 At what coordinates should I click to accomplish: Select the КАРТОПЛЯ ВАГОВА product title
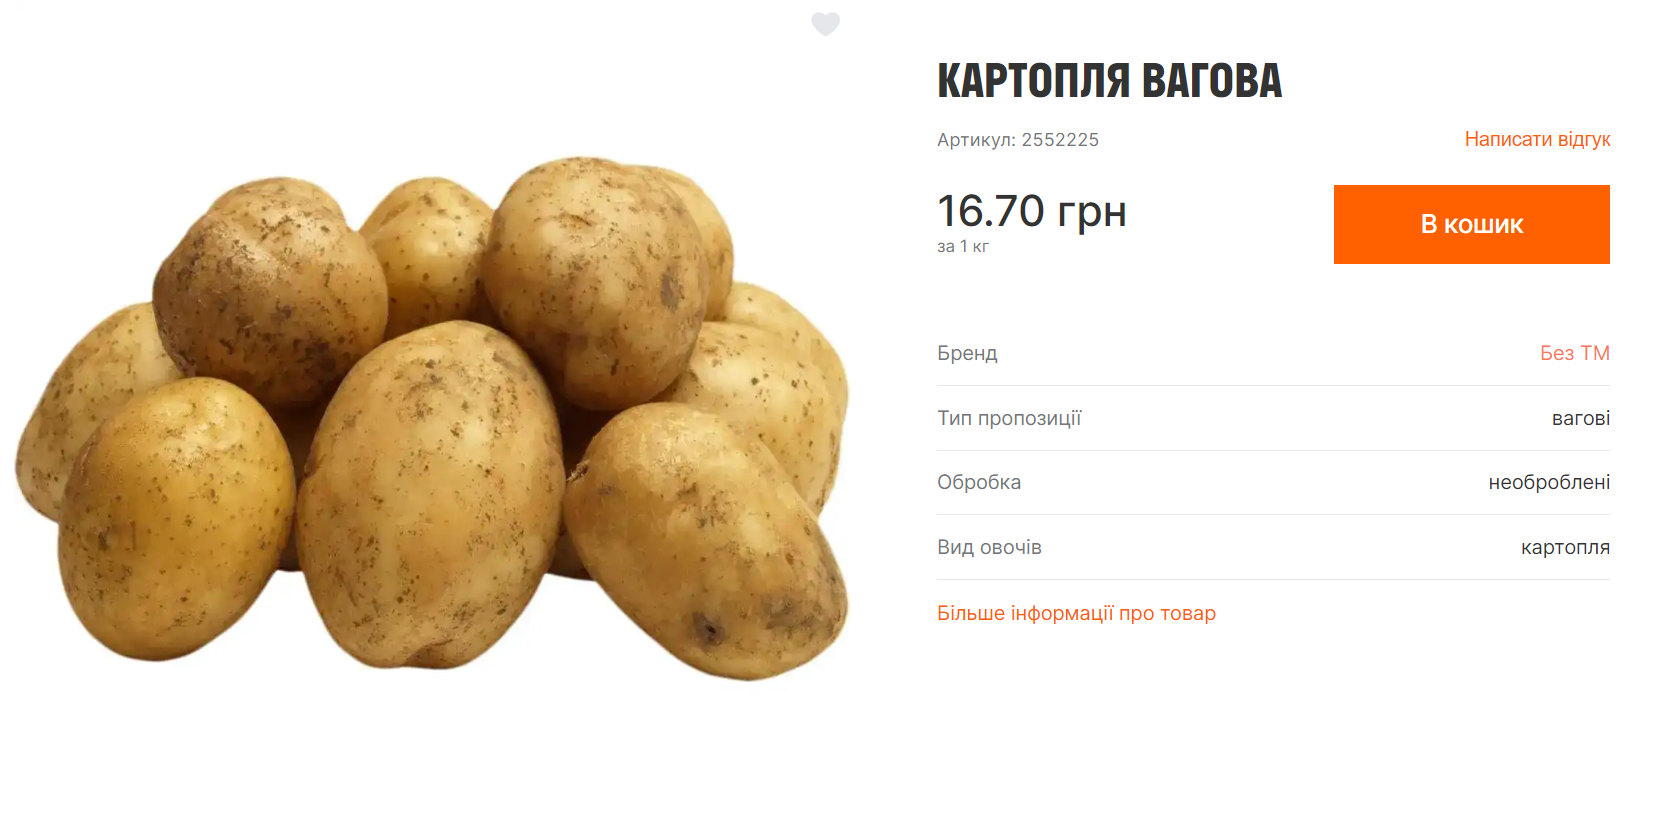pyautogui.click(x=1109, y=81)
